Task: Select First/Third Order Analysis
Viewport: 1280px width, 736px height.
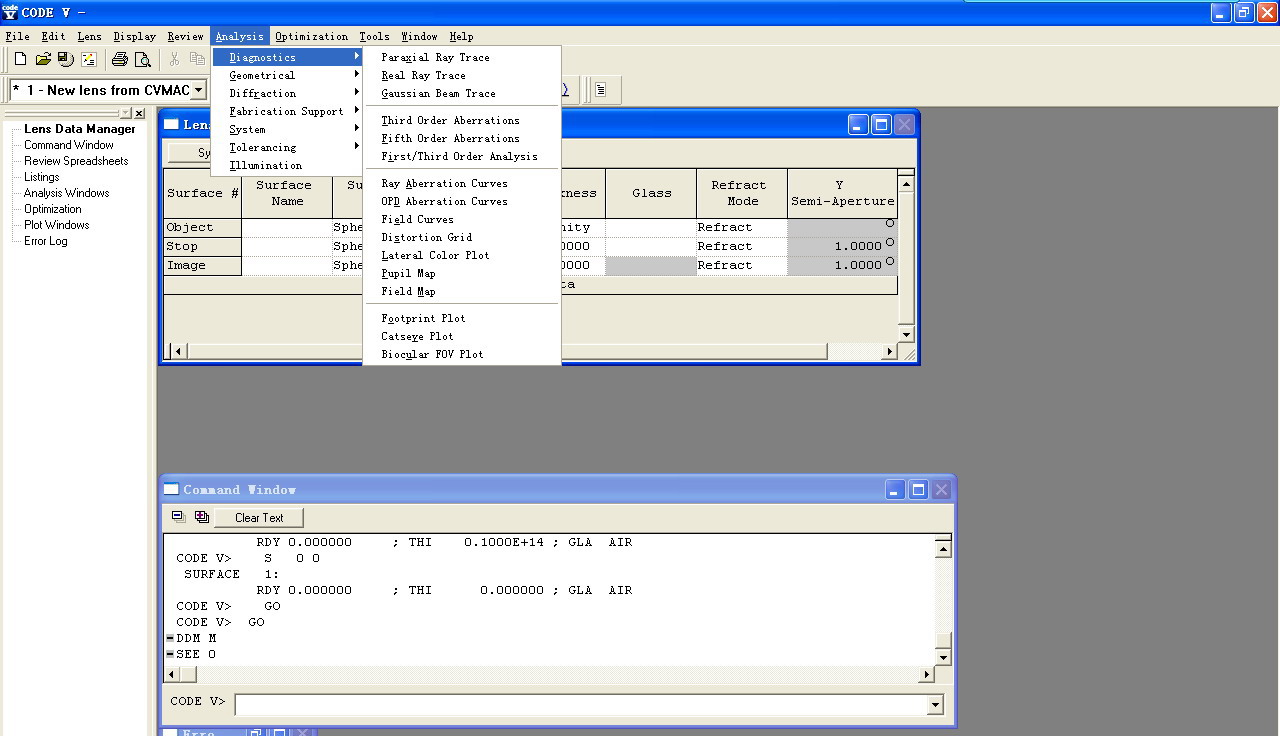Action: 462,156
